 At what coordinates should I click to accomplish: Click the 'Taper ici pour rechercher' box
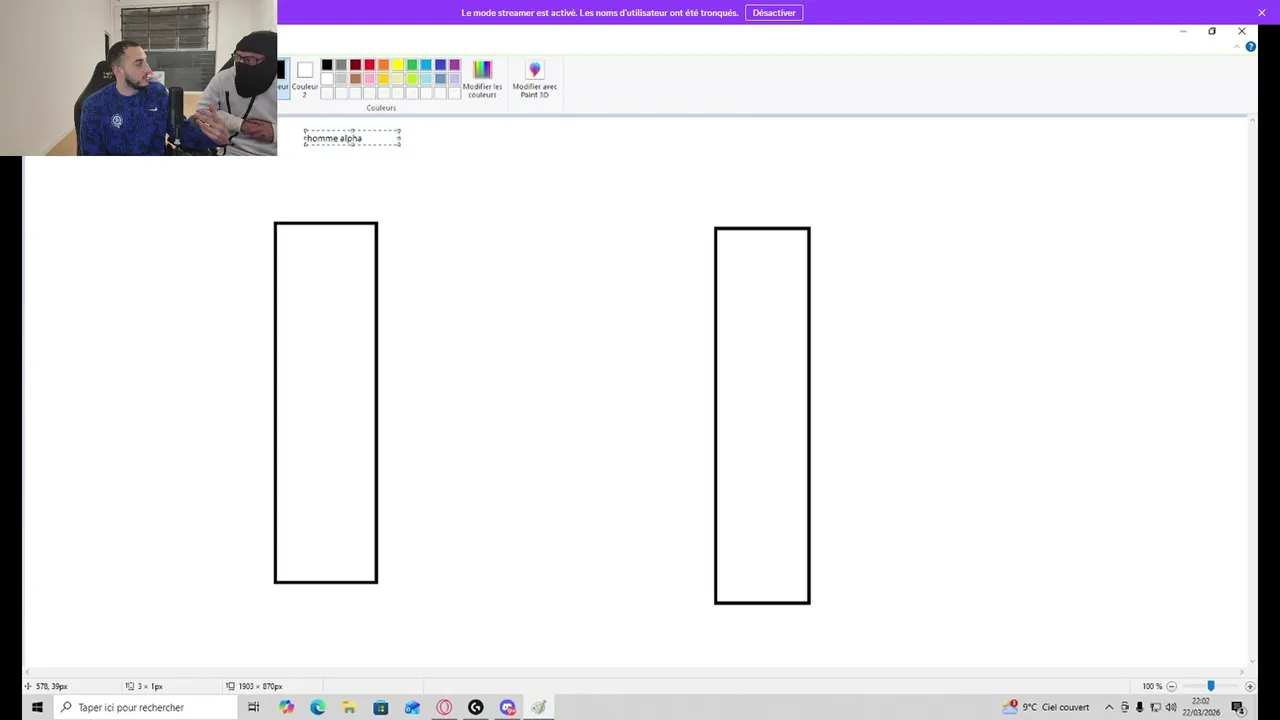144,707
